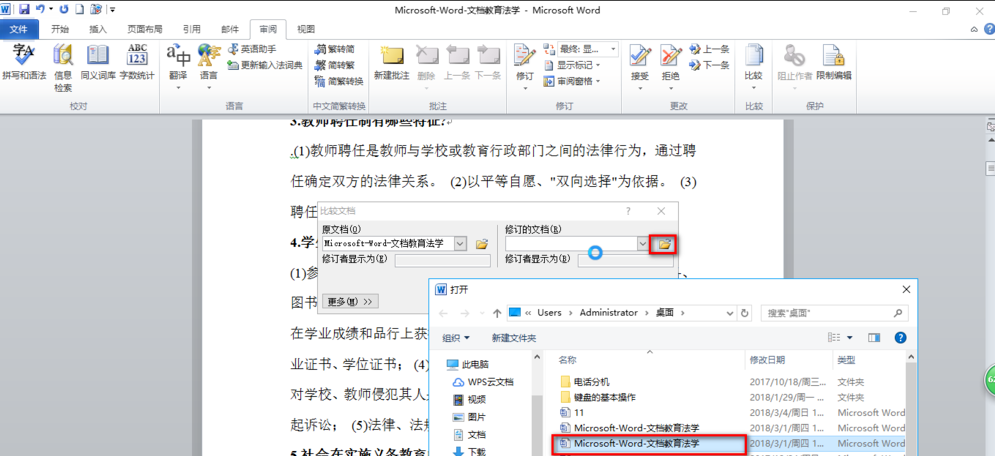Go to 上一条 in 更改 group
This screenshot has width=995, height=456.
click(x=709, y=49)
